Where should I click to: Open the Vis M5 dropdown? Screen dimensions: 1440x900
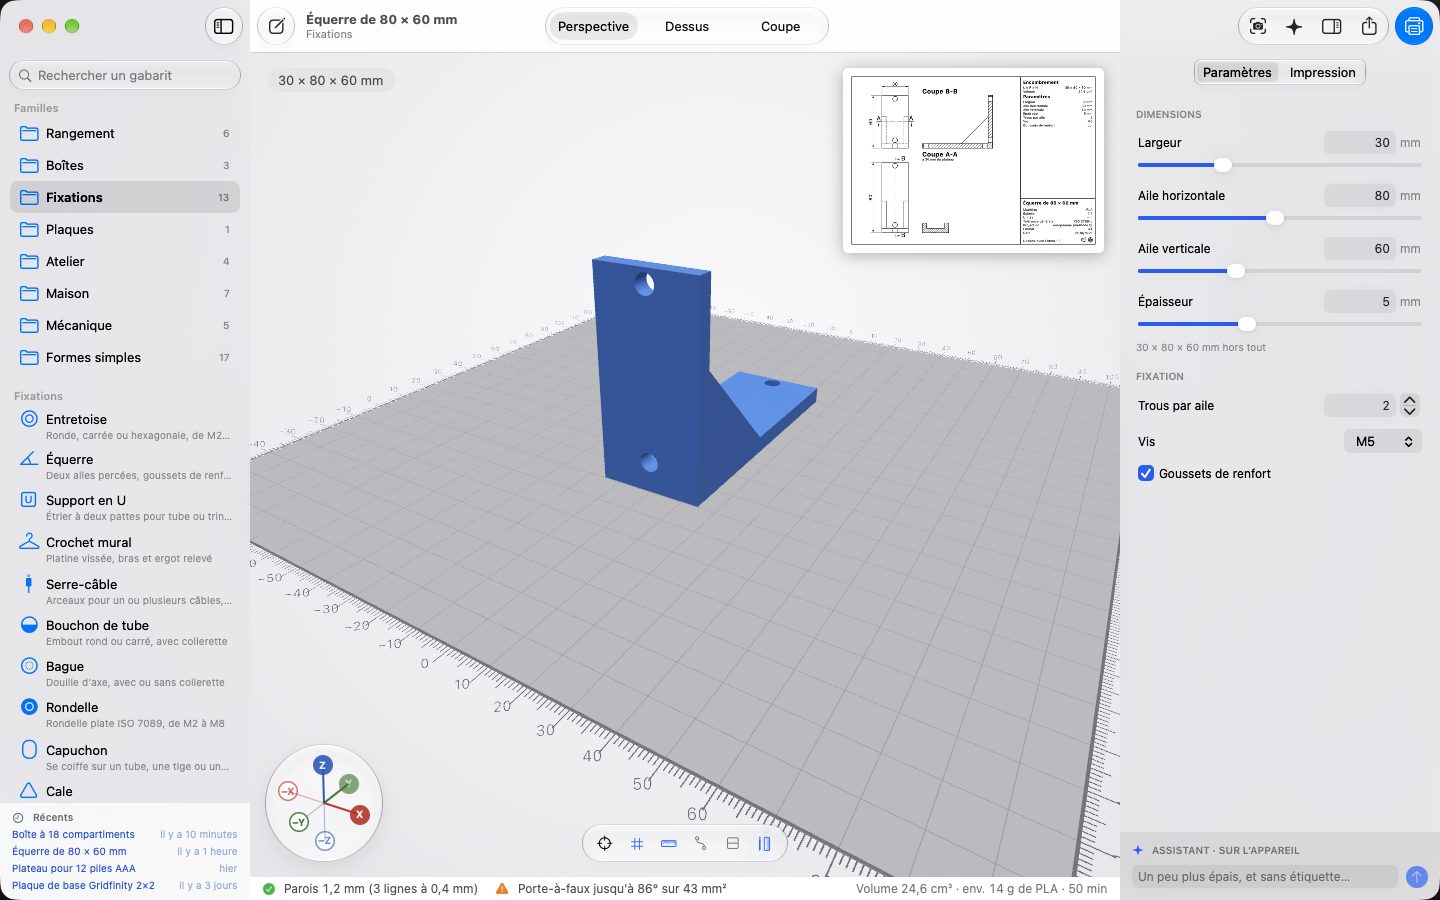click(x=1382, y=441)
